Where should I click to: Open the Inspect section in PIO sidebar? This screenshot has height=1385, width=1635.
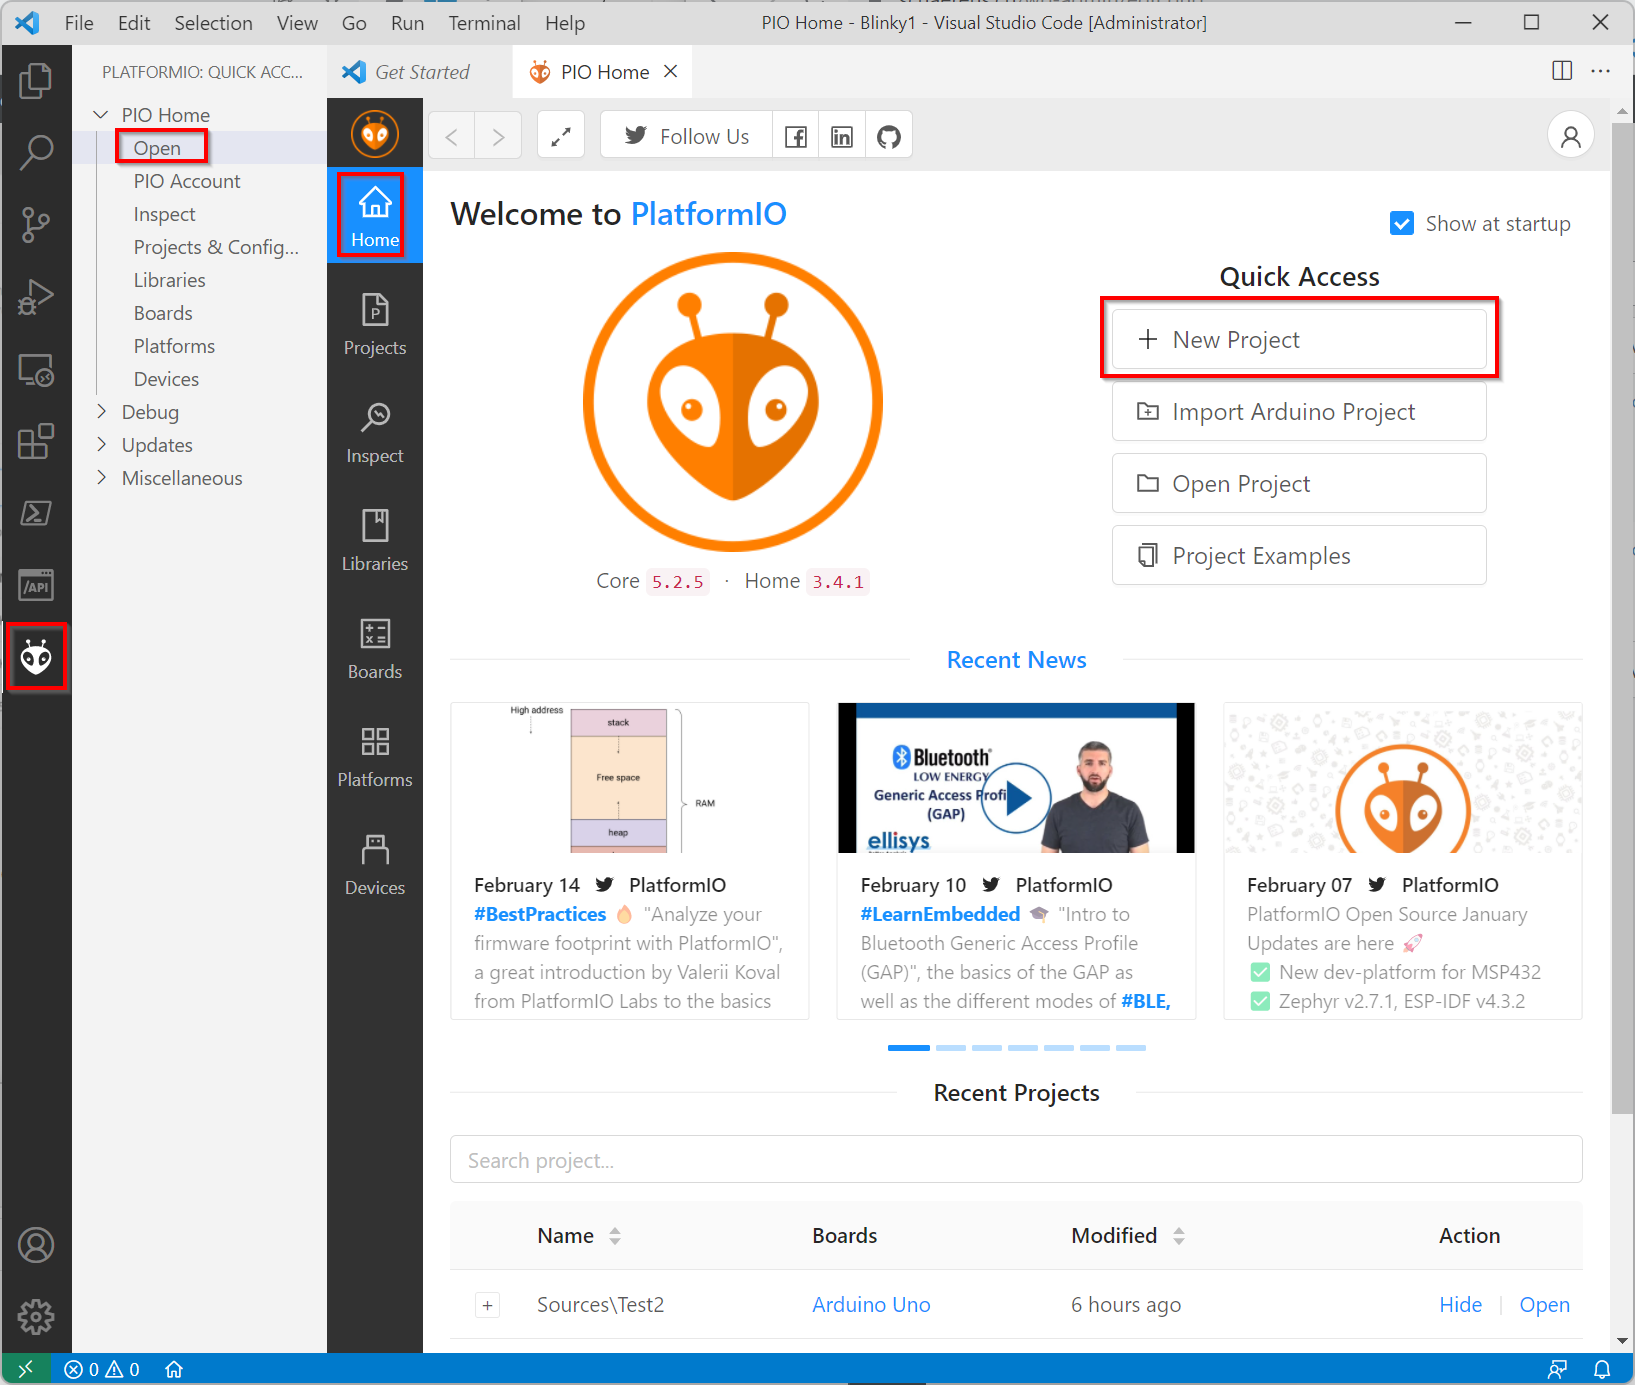point(375,432)
